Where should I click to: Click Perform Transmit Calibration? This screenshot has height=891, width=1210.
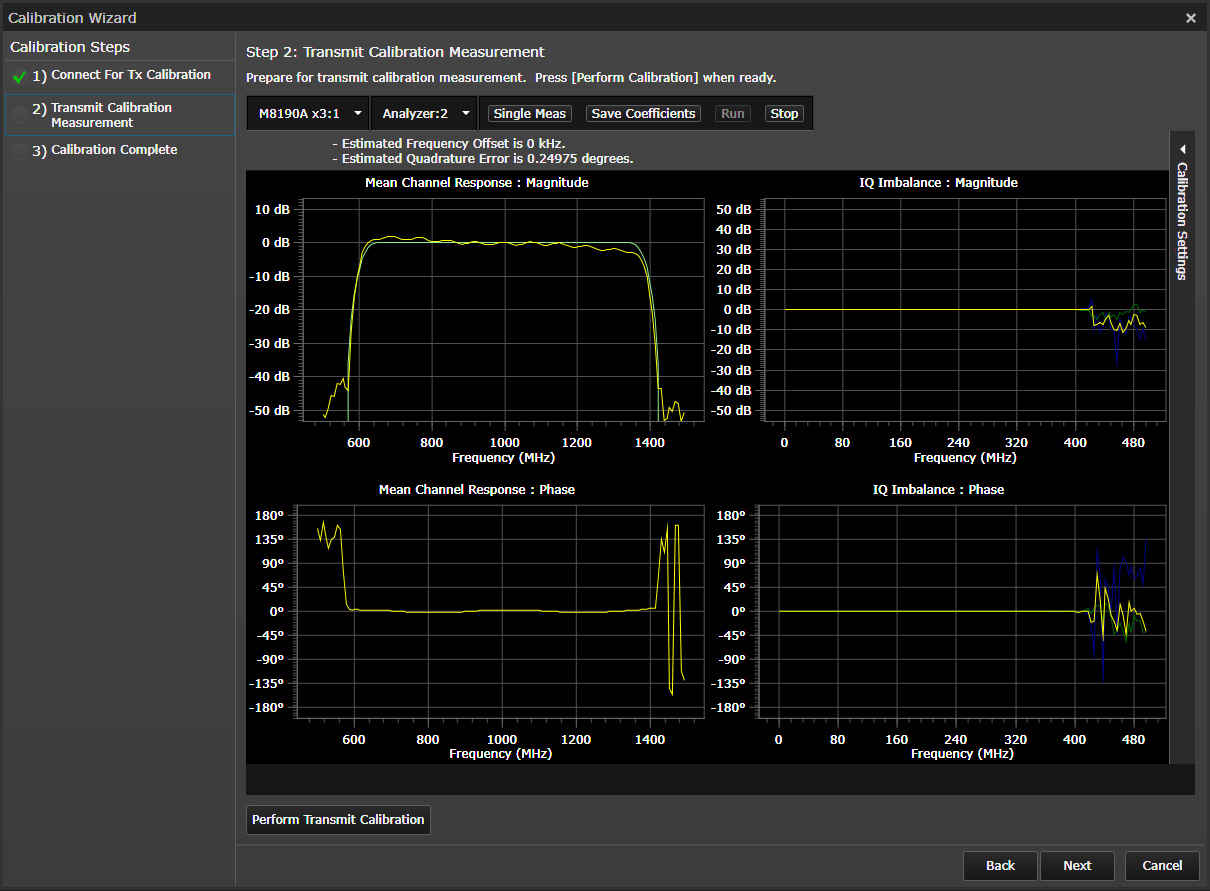(338, 820)
